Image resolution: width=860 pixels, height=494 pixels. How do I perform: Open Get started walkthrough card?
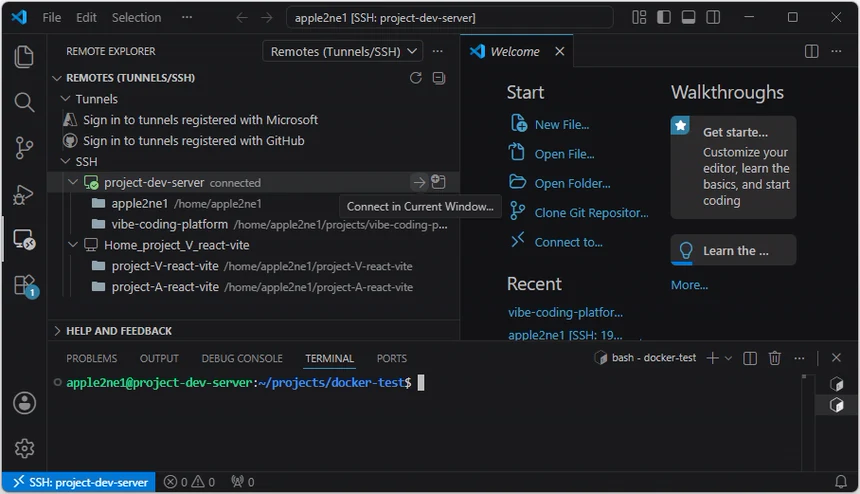point(733,167)
